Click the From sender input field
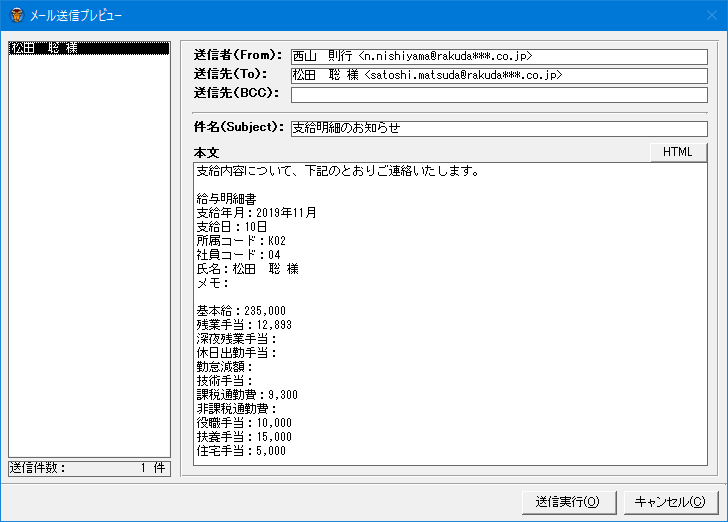The width and height of the screenshot is (728, 522). click(499, 57)
